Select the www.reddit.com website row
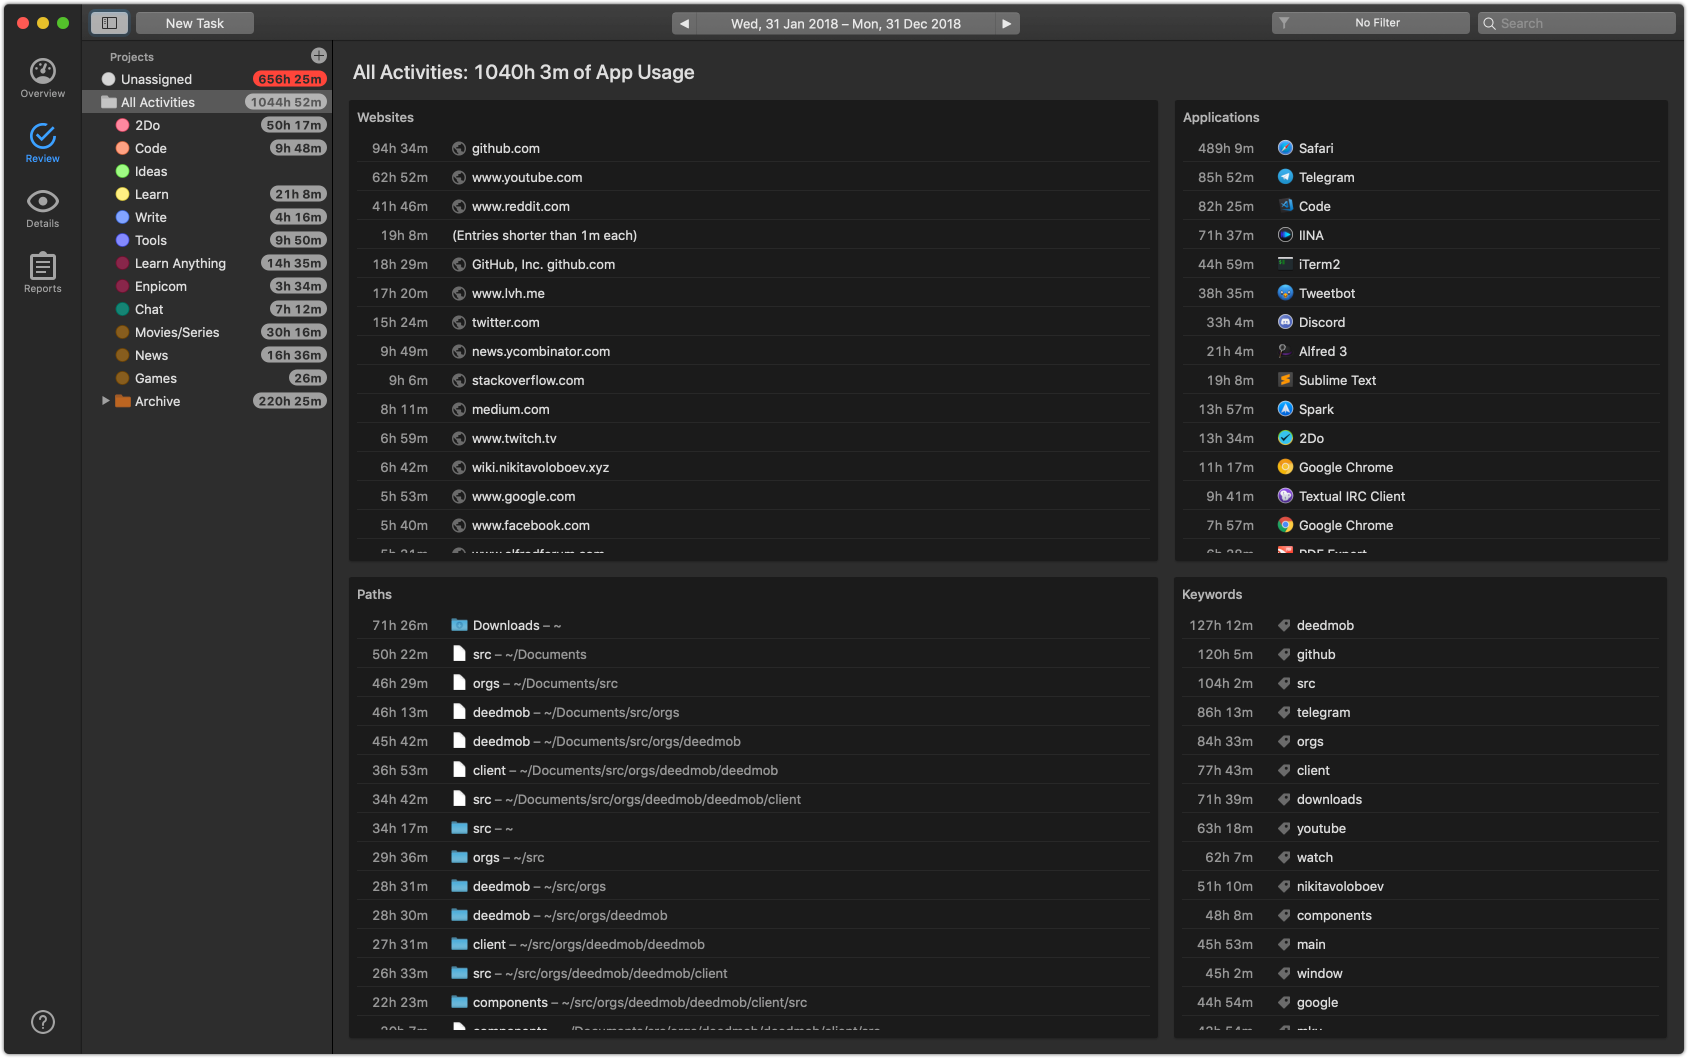Screen dimensions: 1688x1058 (753, 206)
